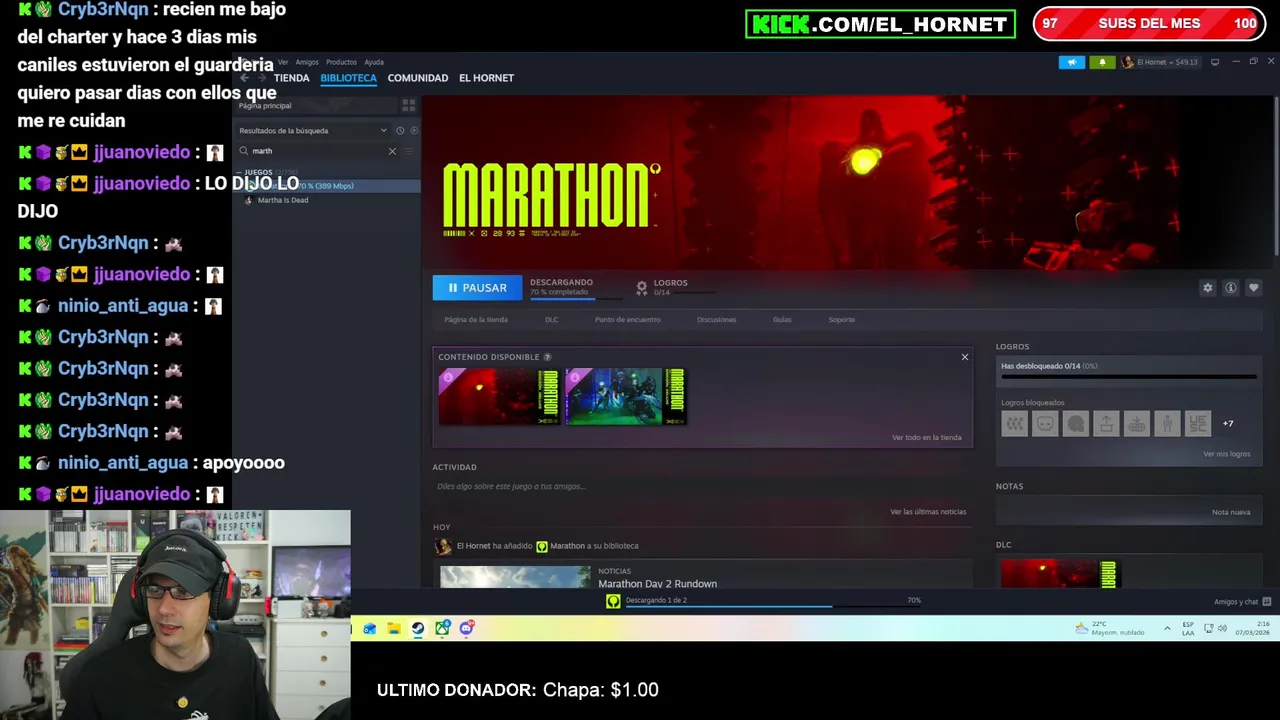Open the Amigos menu
Image resolution: width=1280 pixels, height=720 pixels.
pos(307,62)
